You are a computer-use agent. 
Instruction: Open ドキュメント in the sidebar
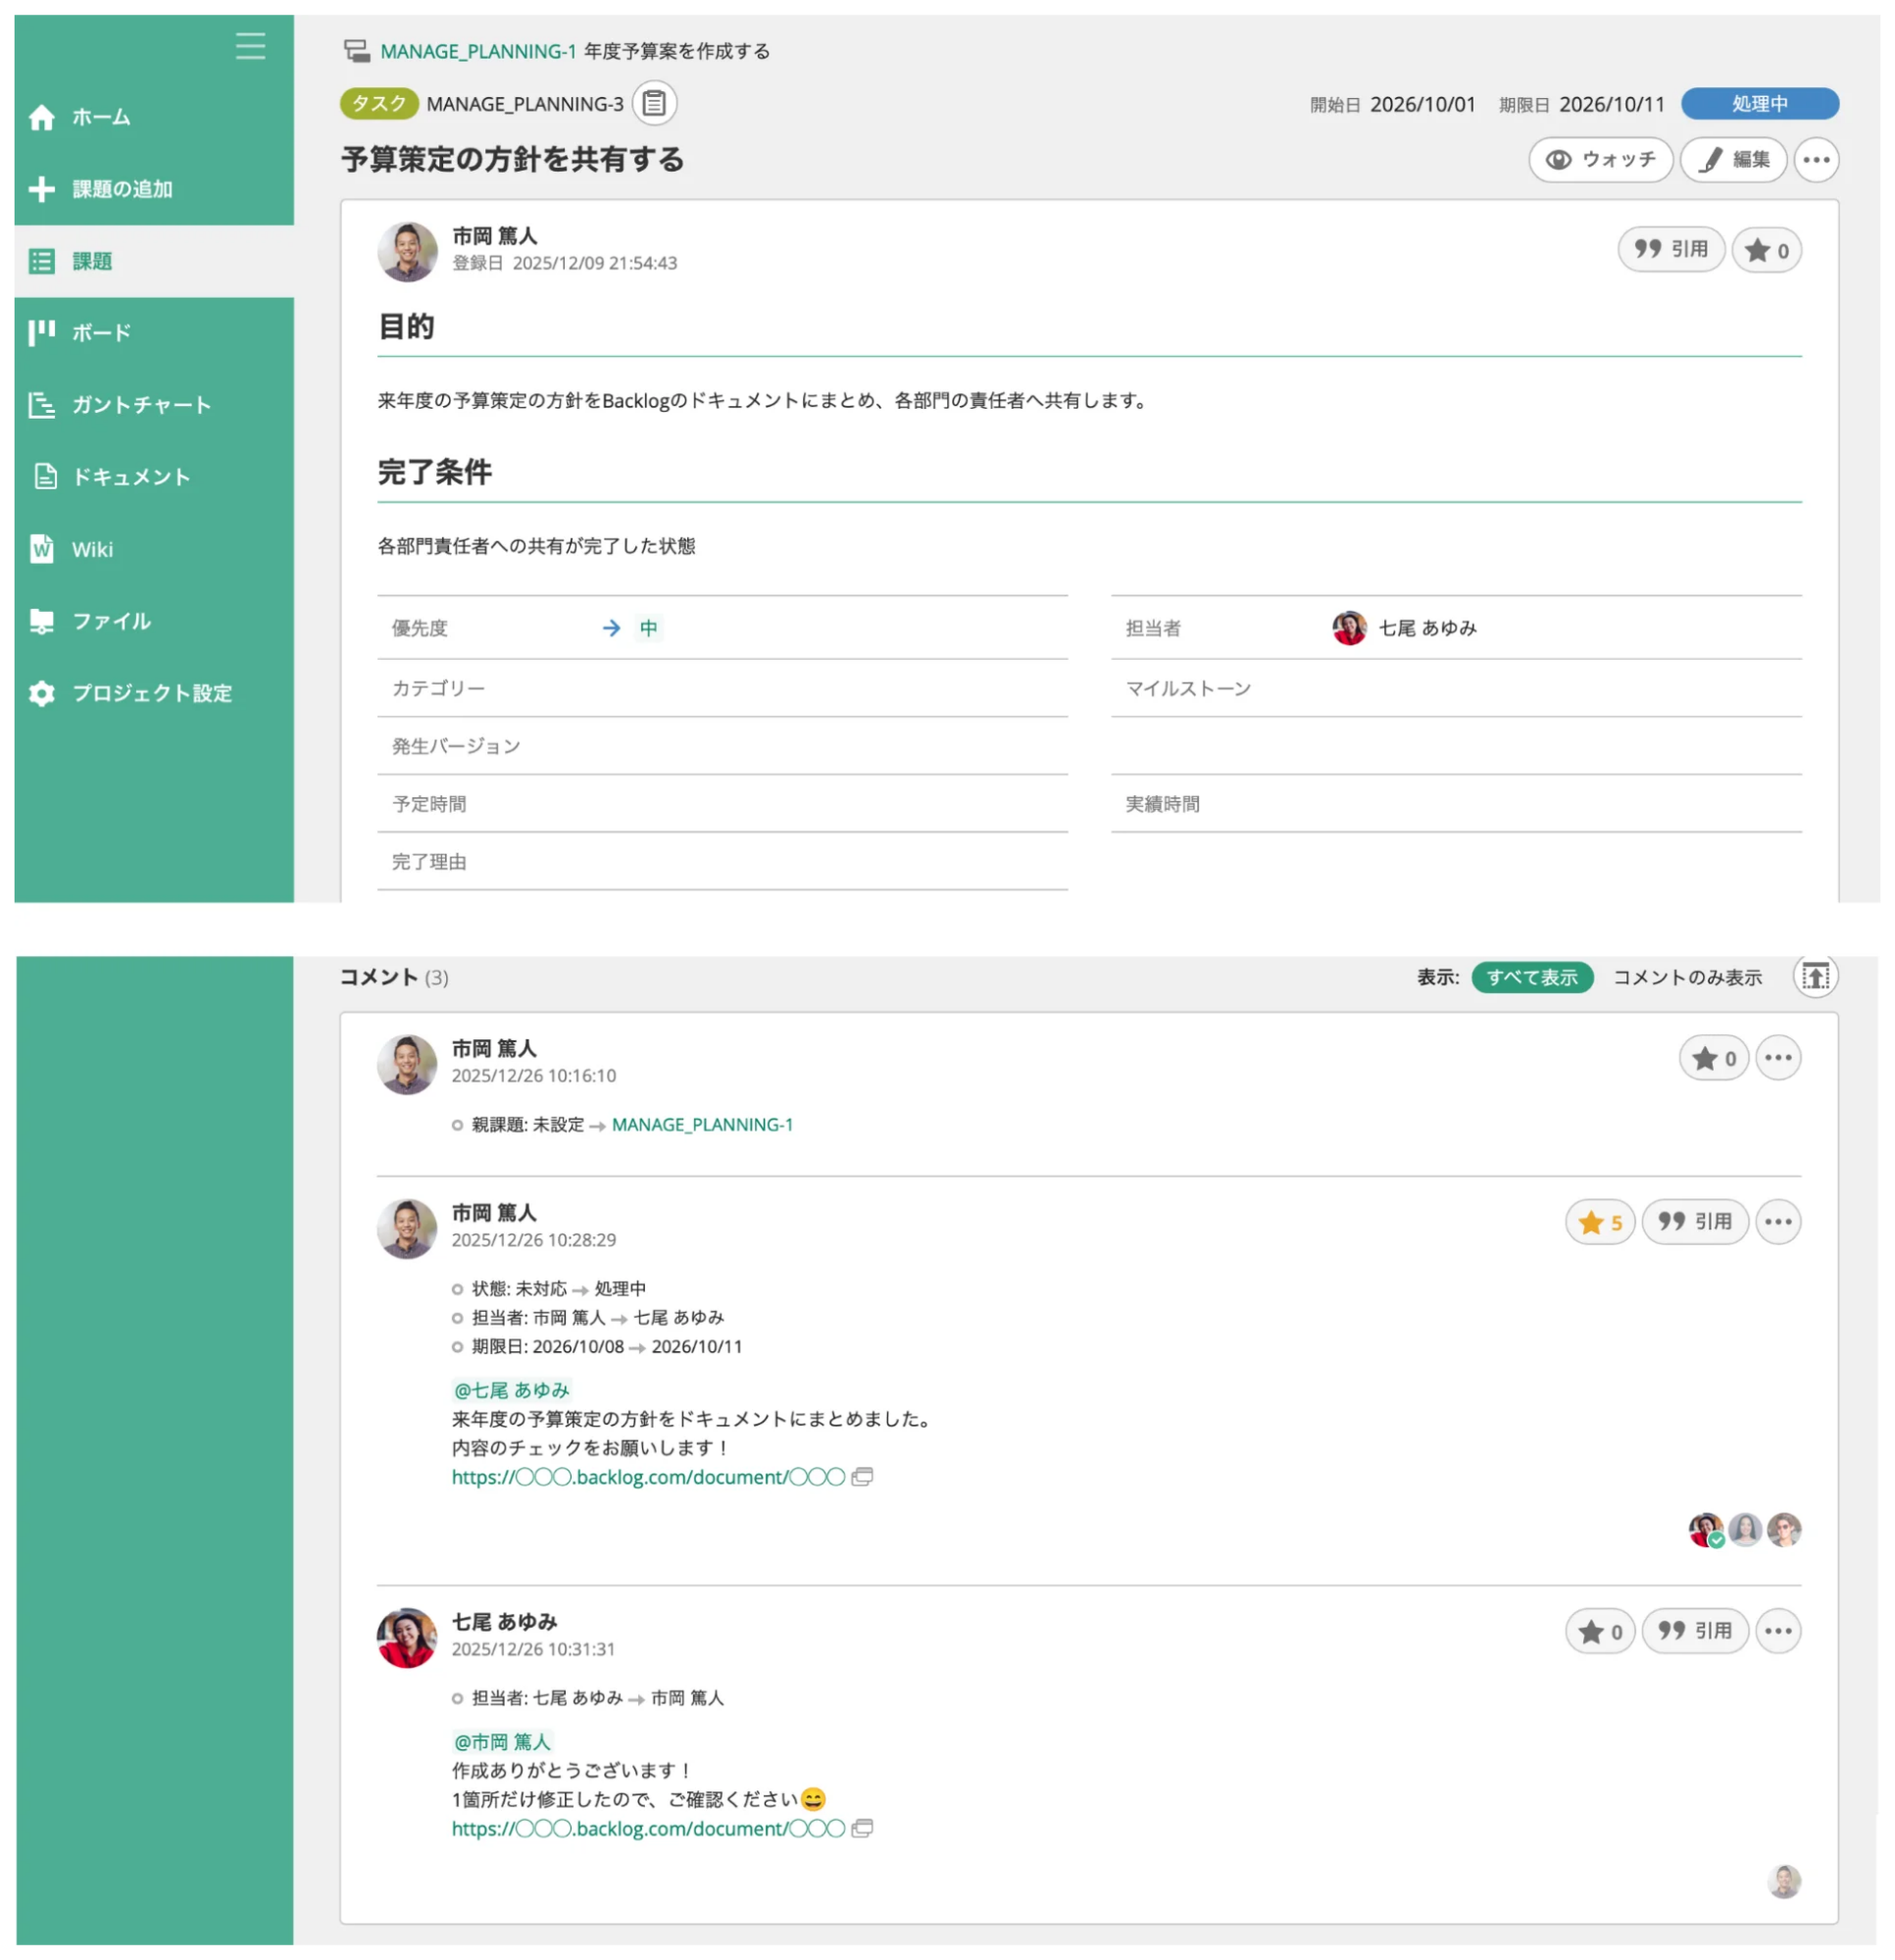(154, 477)
